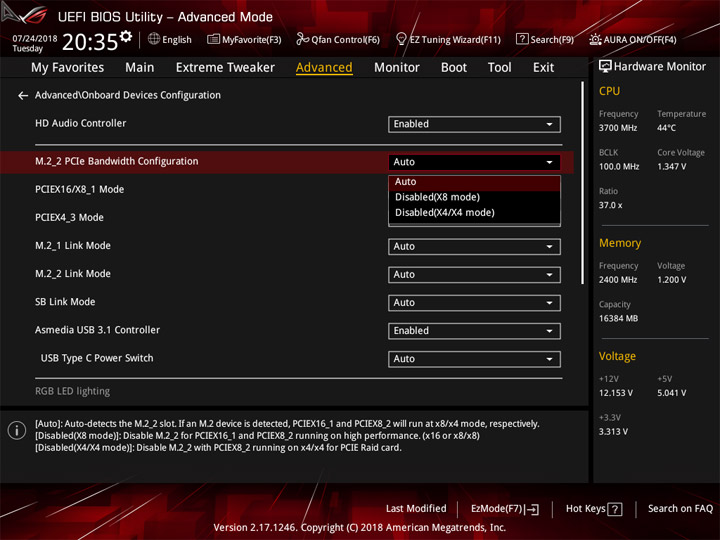Open the Boot tab
The width and height of the screenshot is (720, 540).
pos(454,68)
